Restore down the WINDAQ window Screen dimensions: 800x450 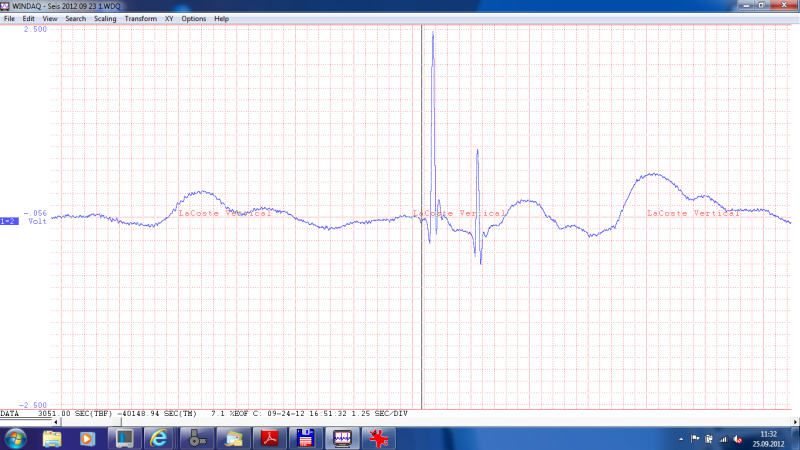[x=761, y=5]
